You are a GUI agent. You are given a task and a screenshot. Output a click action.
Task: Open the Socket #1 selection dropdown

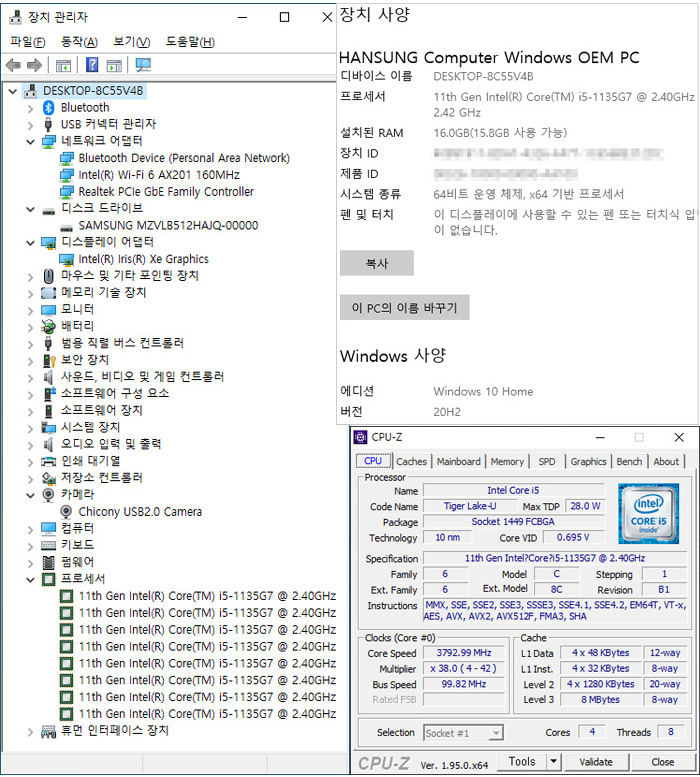[496, 733]
